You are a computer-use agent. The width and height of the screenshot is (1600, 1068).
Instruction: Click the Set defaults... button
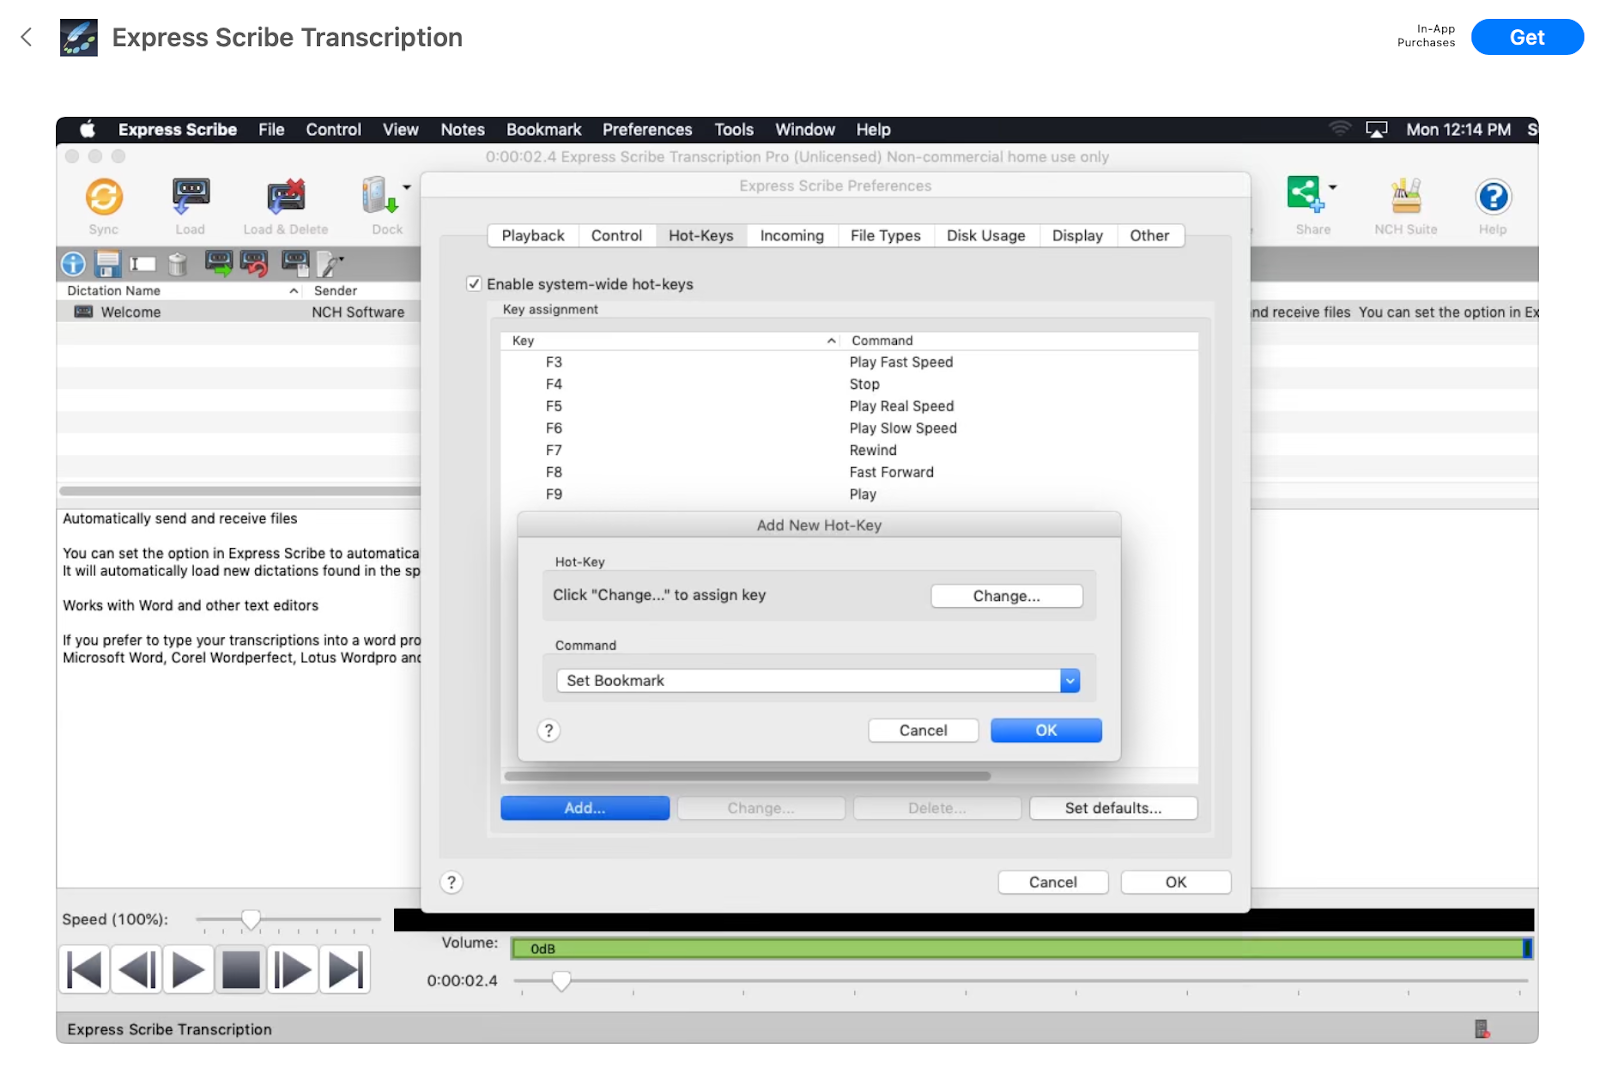(x=1113, y=808)
